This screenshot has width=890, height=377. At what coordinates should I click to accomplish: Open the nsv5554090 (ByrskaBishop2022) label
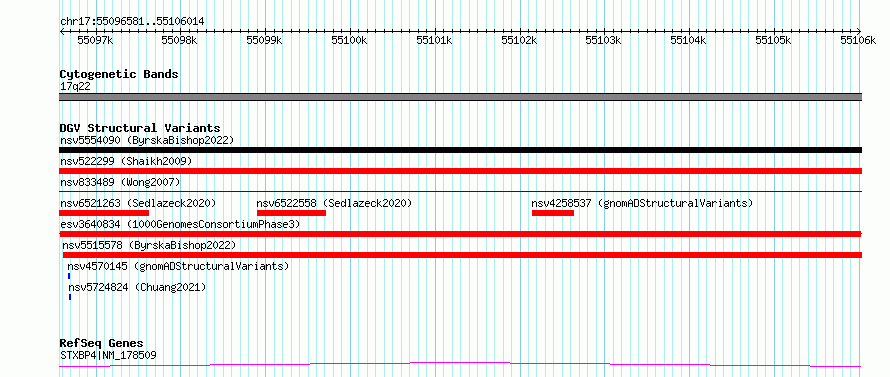[147, 140]
